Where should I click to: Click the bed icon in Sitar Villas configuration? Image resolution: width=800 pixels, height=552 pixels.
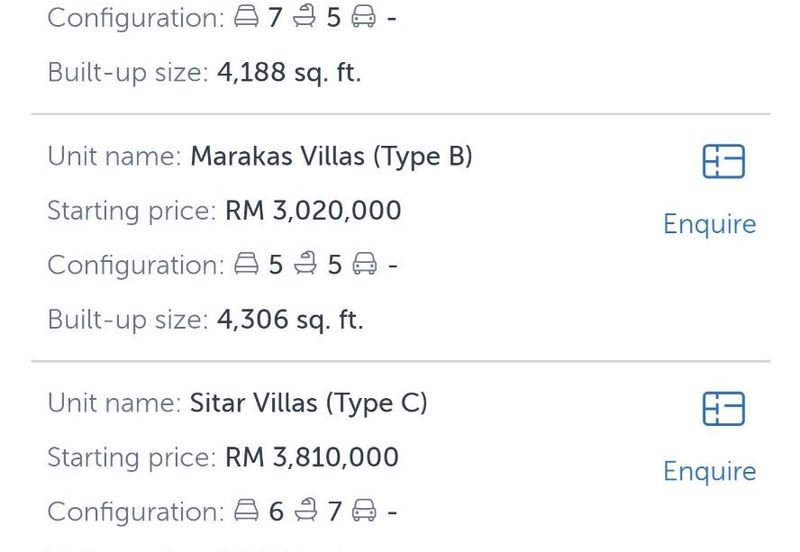pos(246,512)
